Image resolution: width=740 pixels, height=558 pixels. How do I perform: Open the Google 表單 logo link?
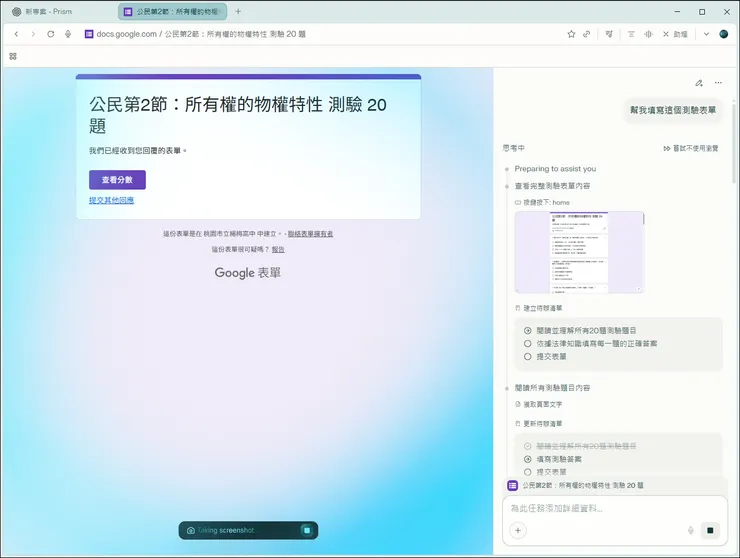pyautogui.click(x=248, y=272)
